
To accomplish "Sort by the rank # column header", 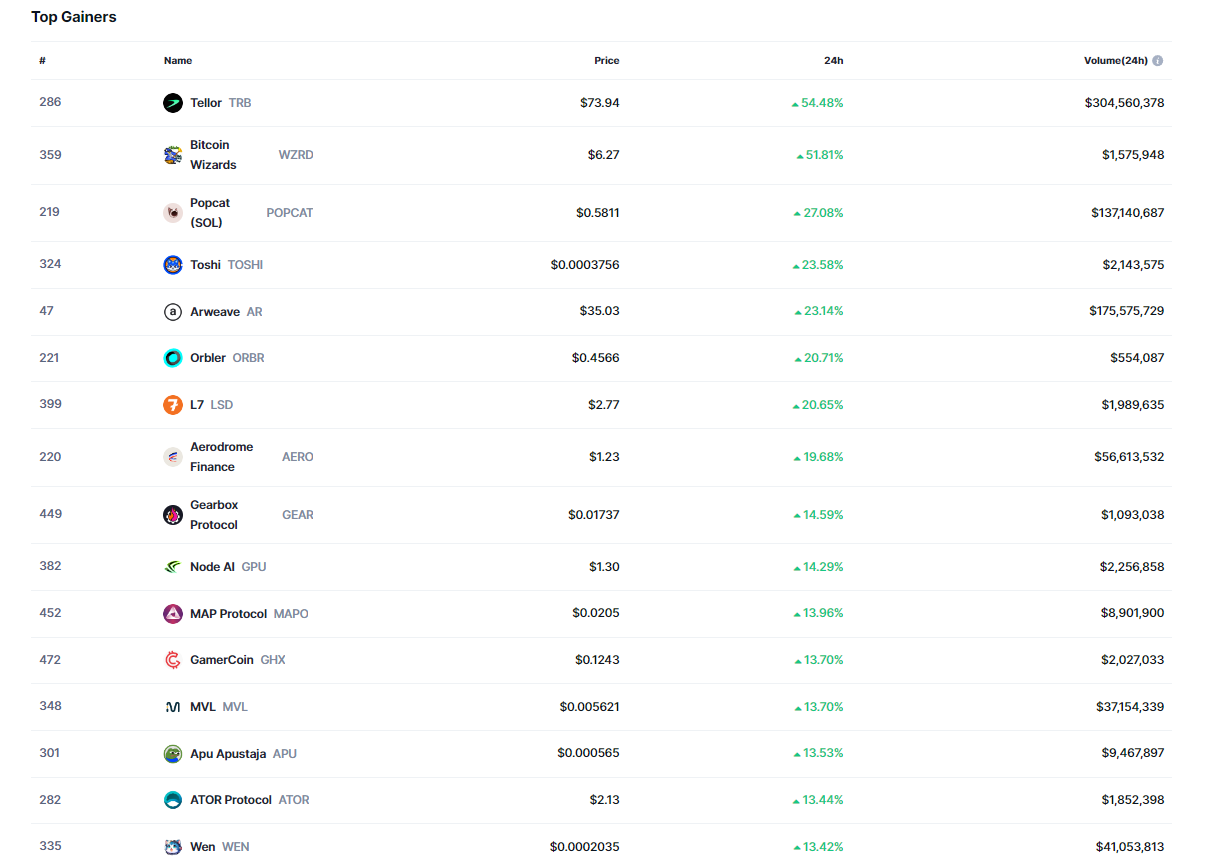I will pos(43,61).
